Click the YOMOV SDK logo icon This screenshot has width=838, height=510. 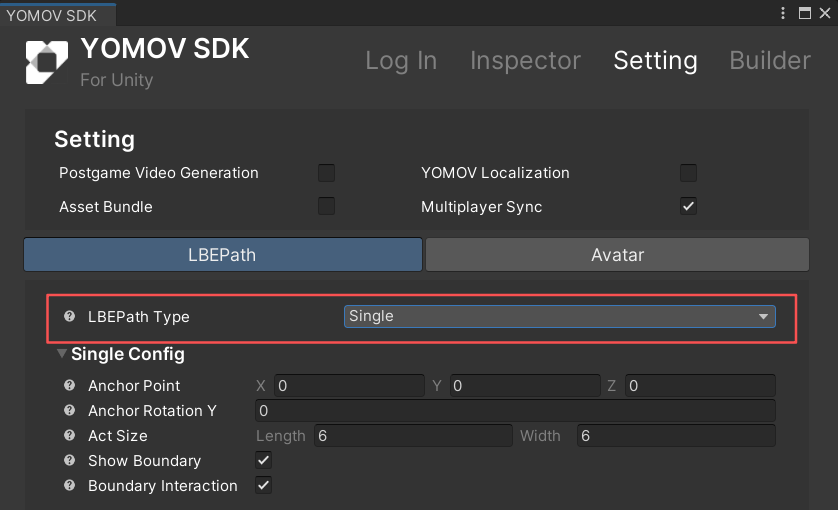coord(46,62)
